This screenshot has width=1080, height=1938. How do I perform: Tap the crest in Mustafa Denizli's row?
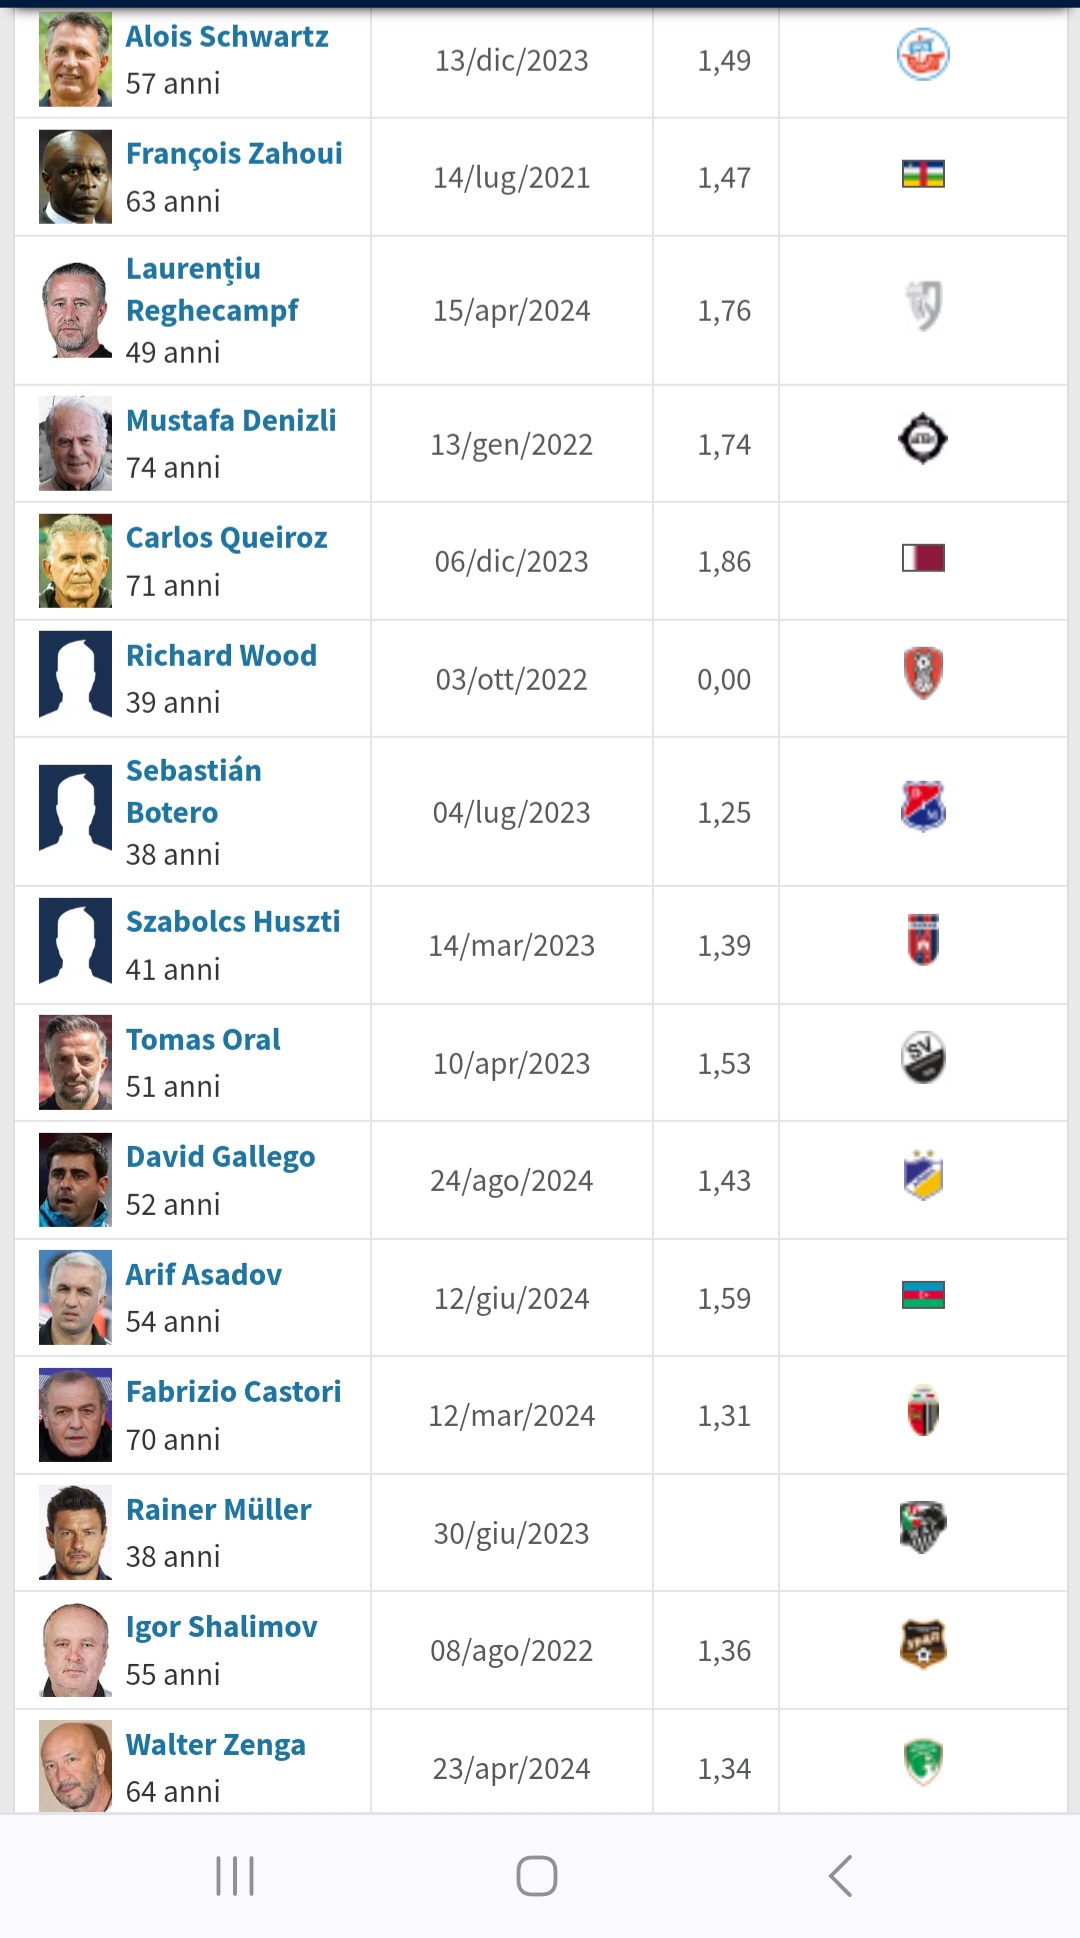923,439
